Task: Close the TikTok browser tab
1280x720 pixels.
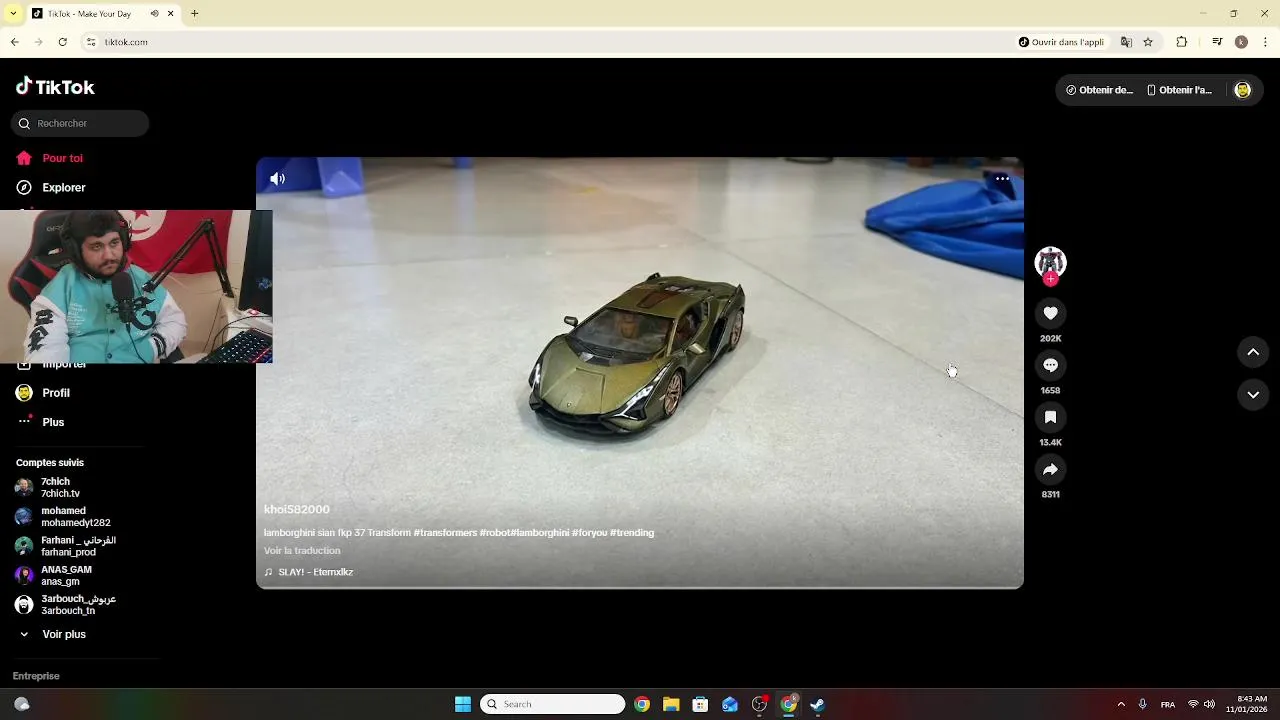Action: click(x=171, y=14)
